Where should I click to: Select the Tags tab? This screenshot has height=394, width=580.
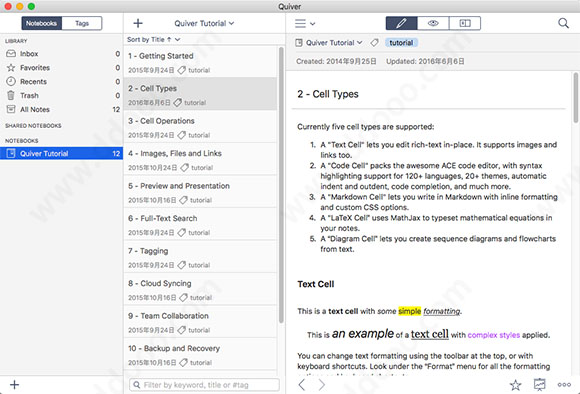click(x=82, y=23)
